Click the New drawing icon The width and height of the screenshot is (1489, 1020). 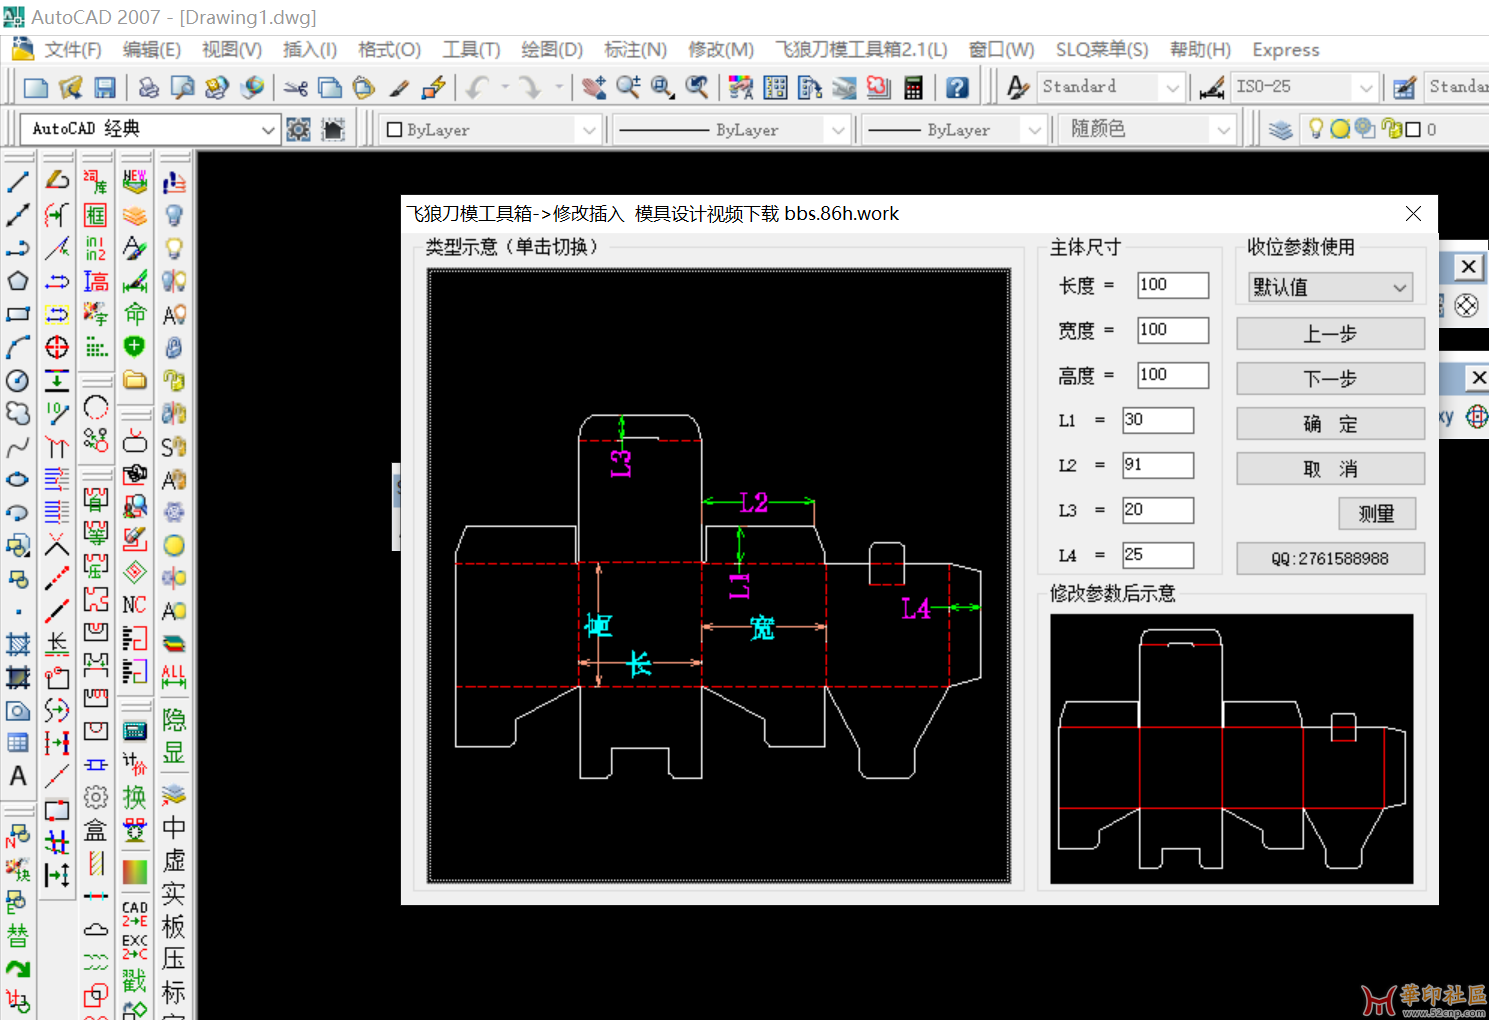(x=36, y=88)
